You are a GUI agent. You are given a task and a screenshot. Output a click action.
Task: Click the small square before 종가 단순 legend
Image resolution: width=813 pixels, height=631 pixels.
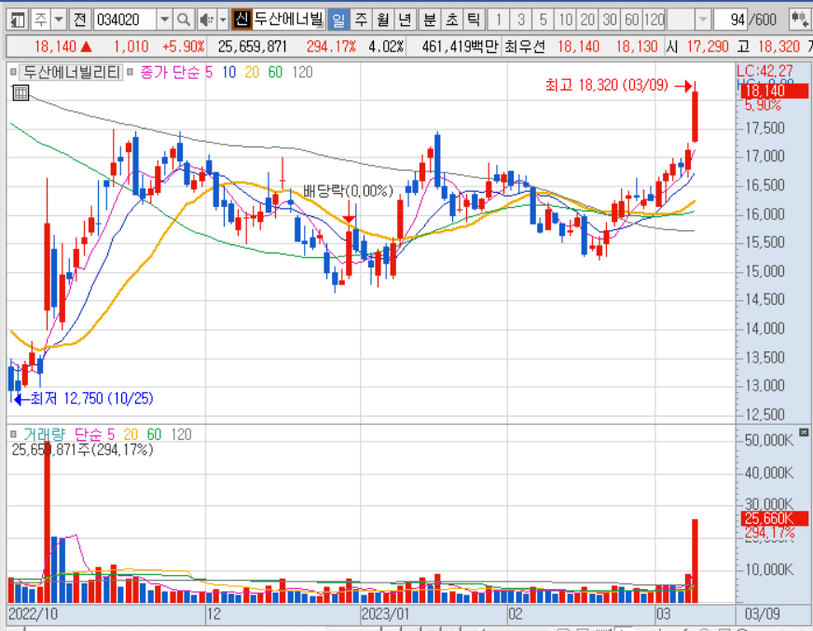130,72
